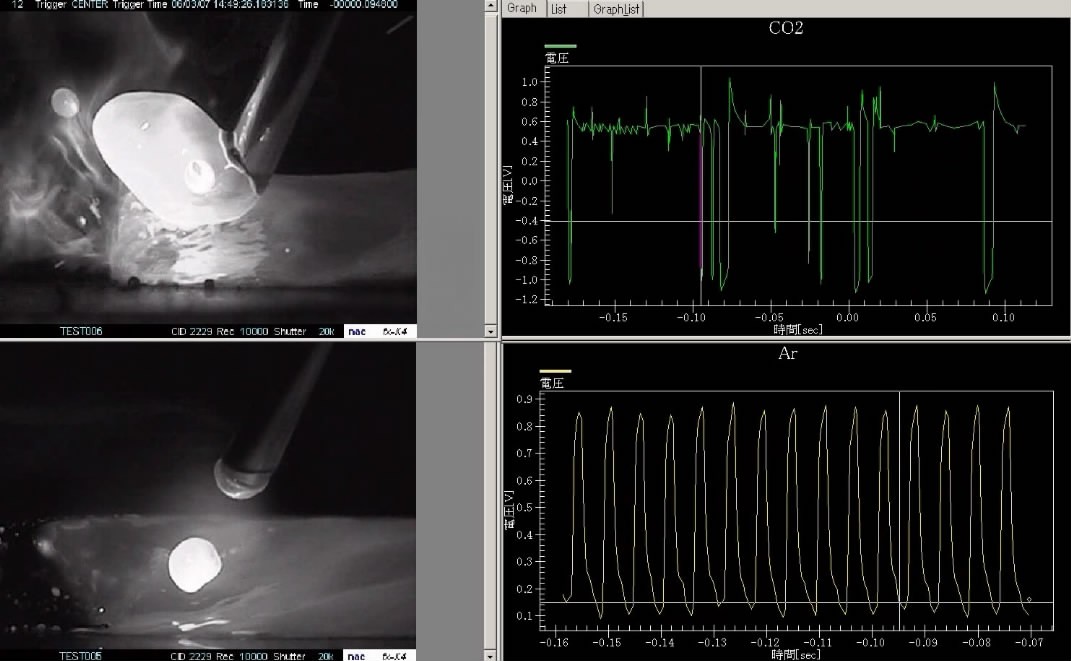Screen dimensions: 1071x661
Task: Click the nac logo in the top video
Action: click(356, 331)
